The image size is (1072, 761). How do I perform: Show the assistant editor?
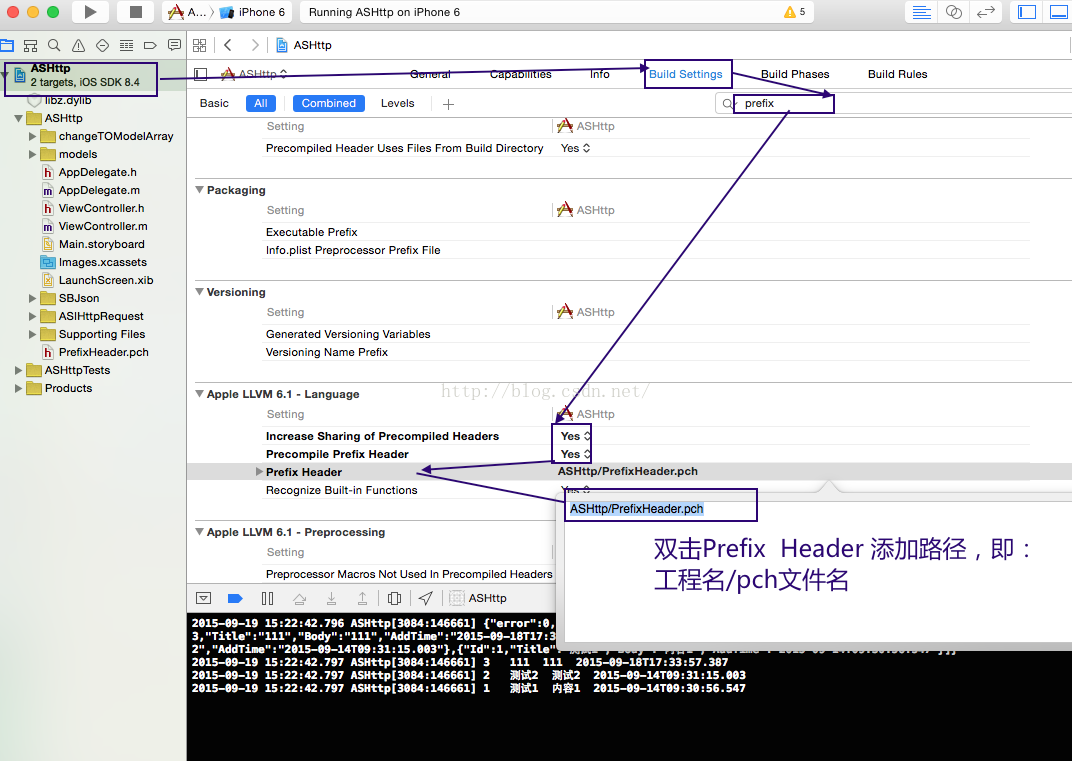coord(954,12)
